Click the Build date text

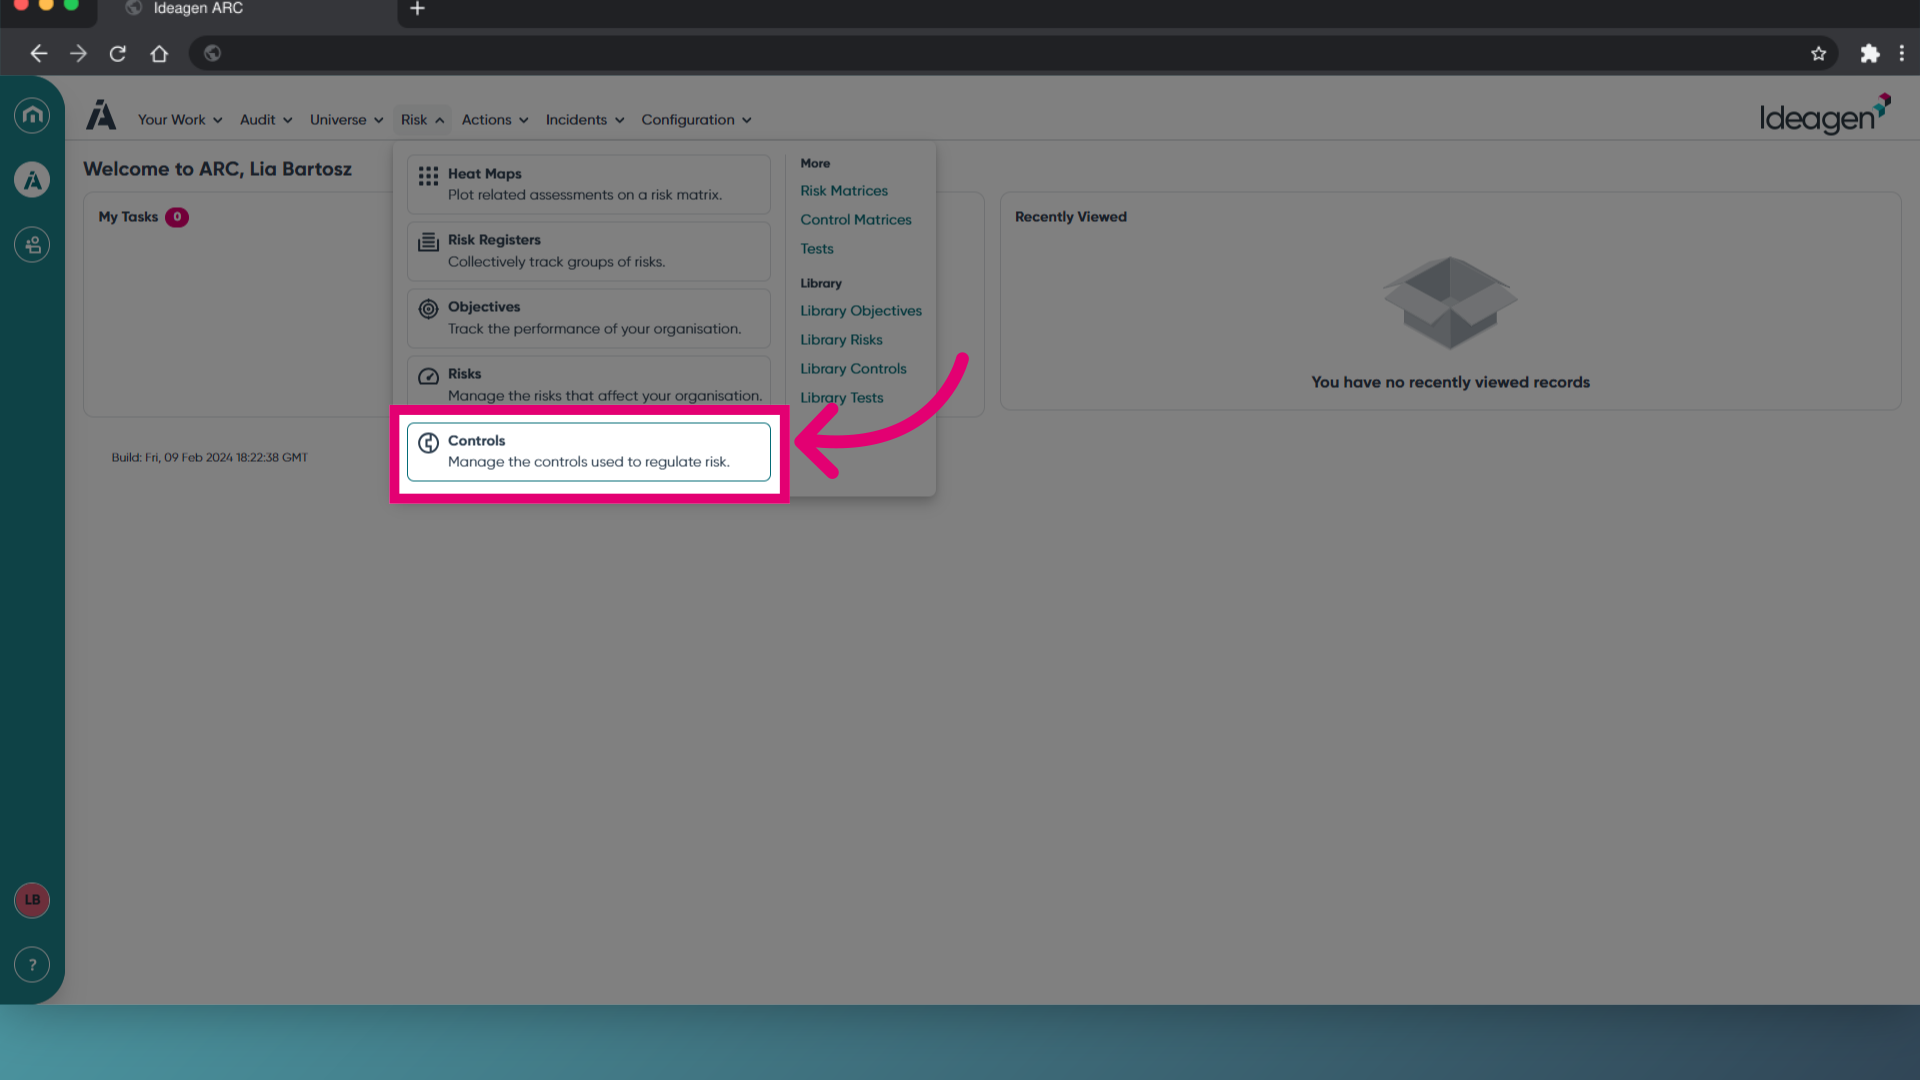[x=209, y=458]
